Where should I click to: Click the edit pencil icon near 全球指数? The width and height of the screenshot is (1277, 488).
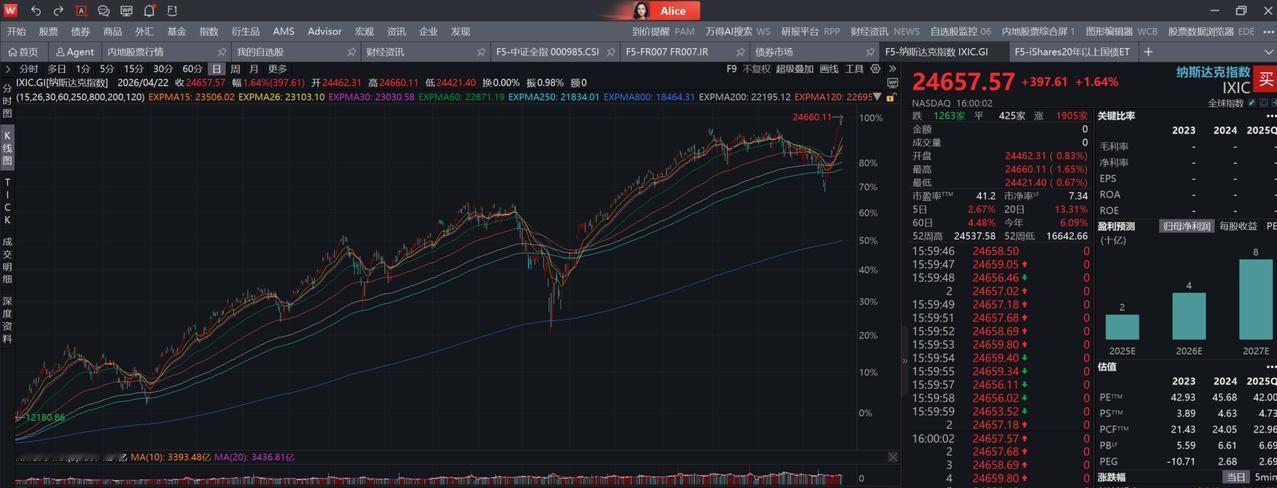[1251, 103]
